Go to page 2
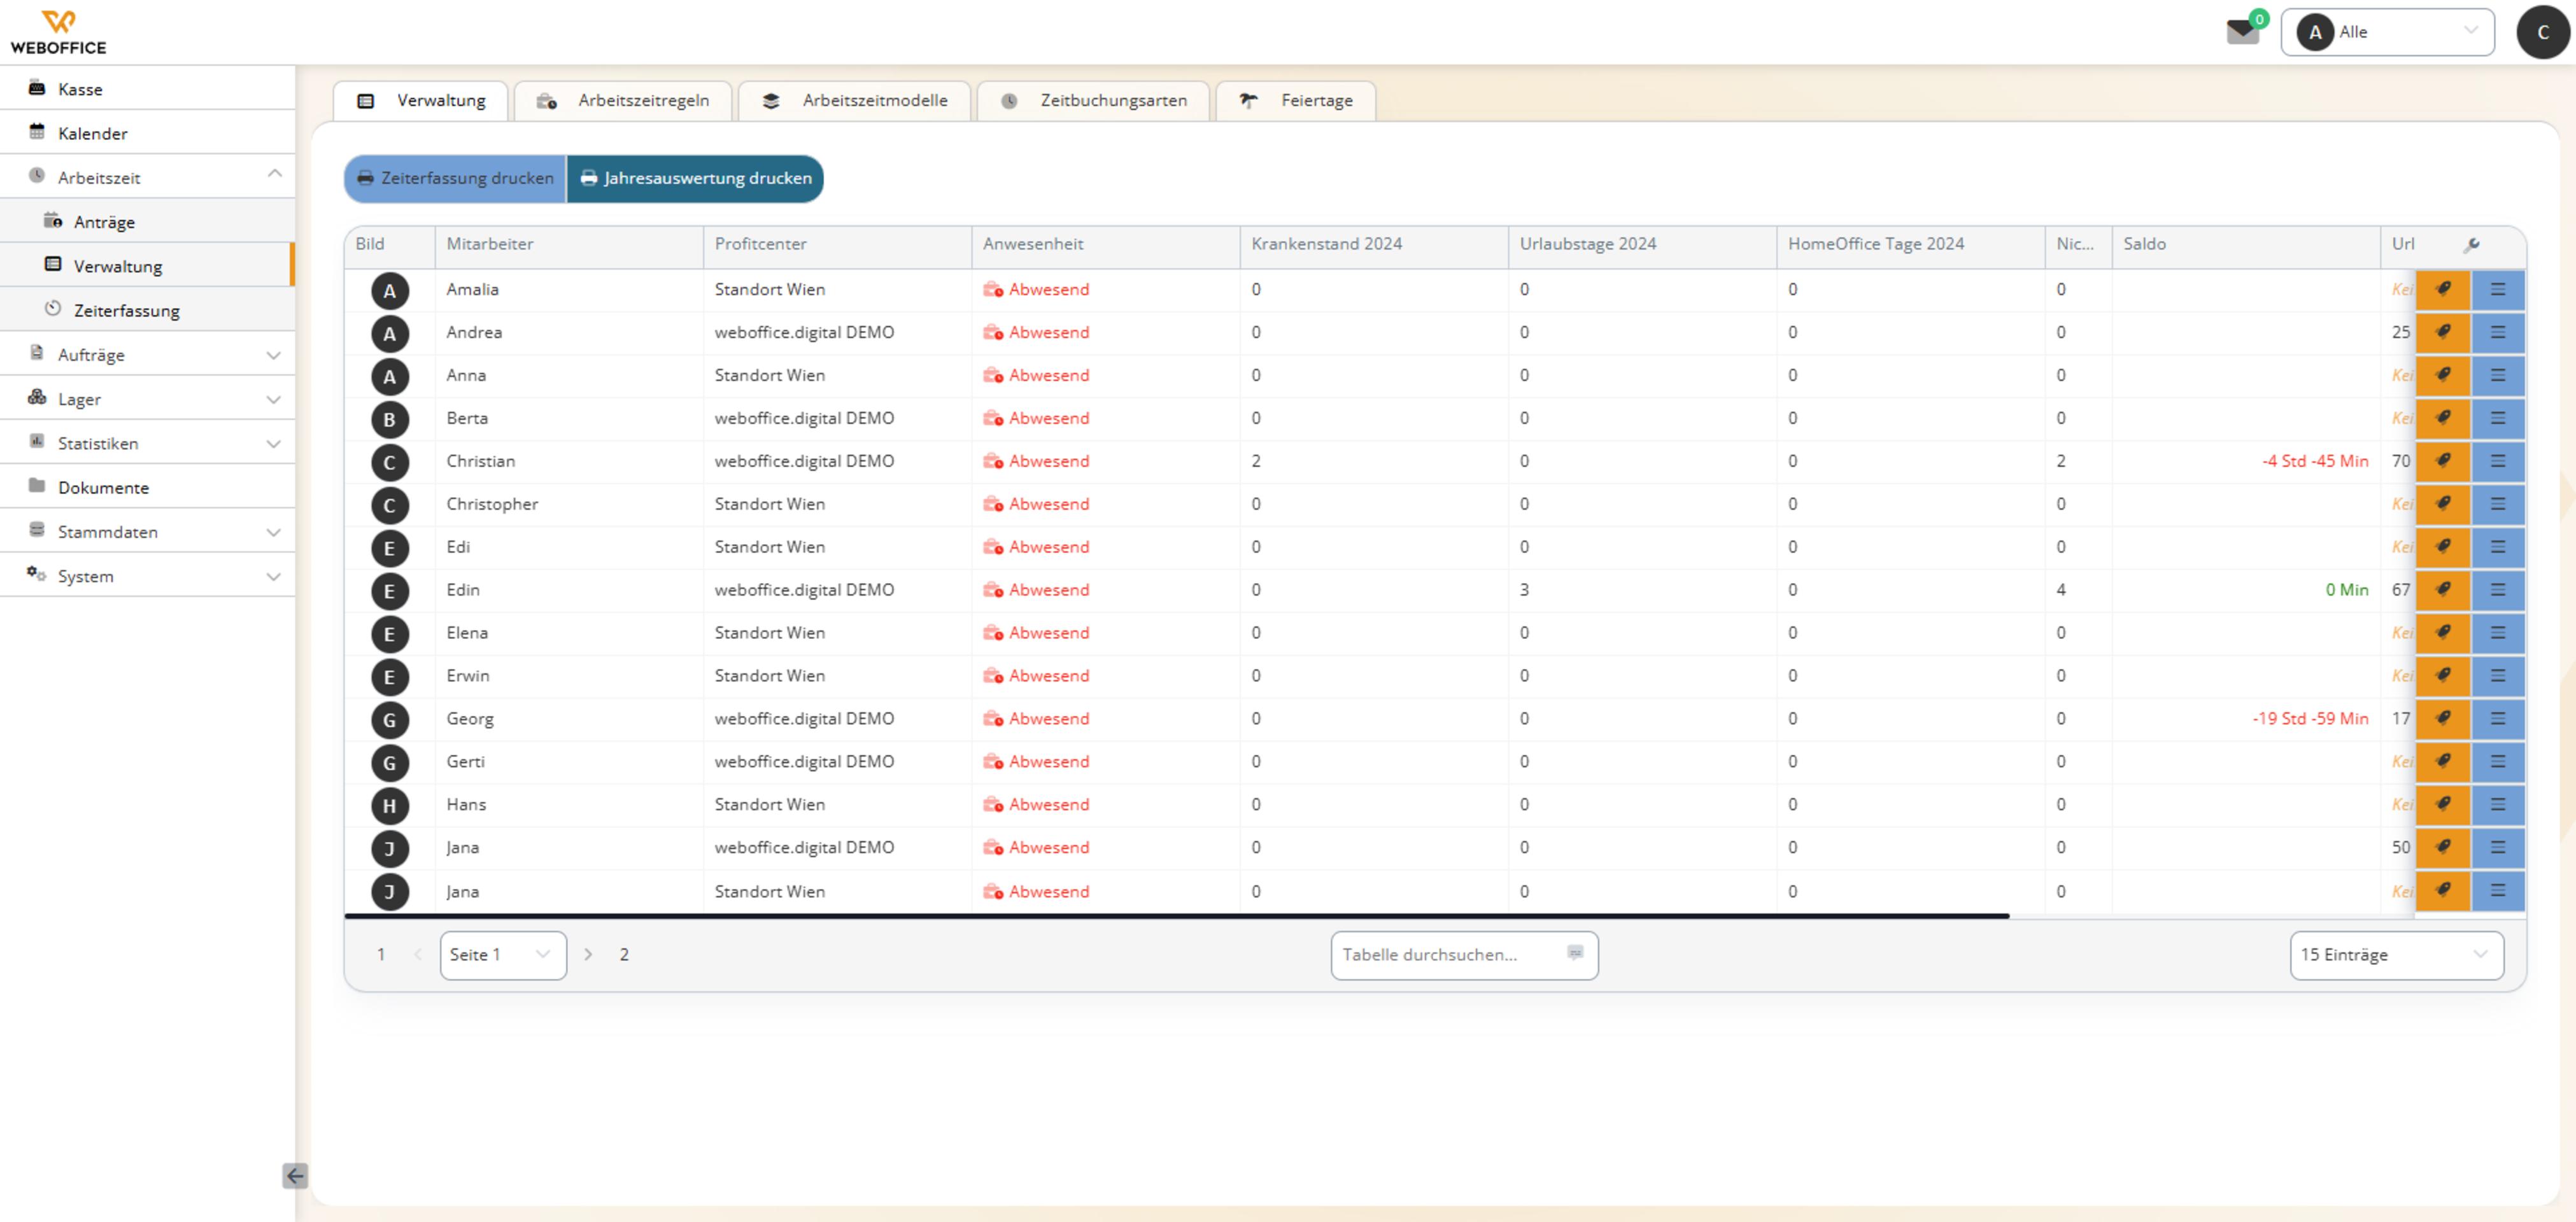This screenshot has width=2576, height=1222. click(624, 955)
